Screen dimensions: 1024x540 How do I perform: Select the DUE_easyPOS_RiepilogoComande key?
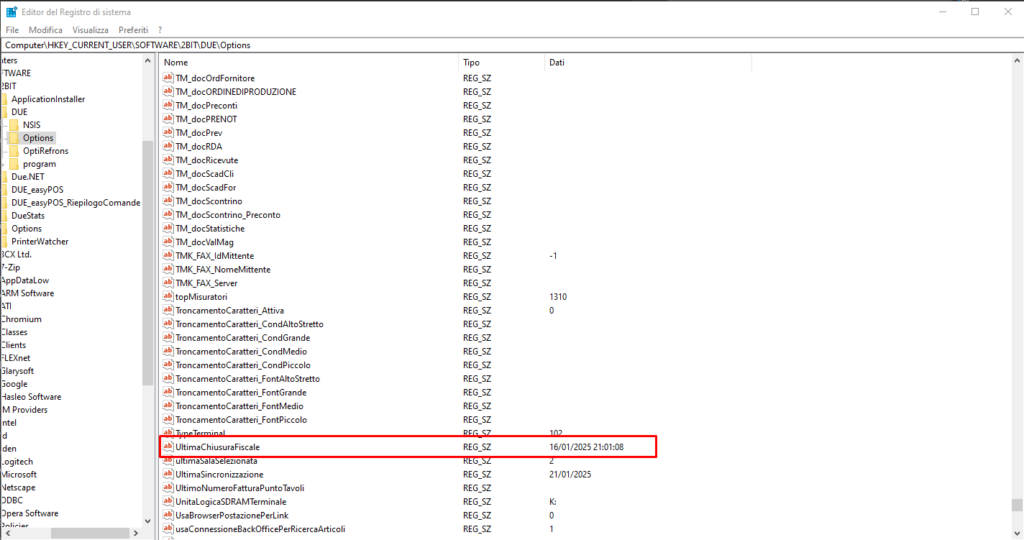click(76, 202)
